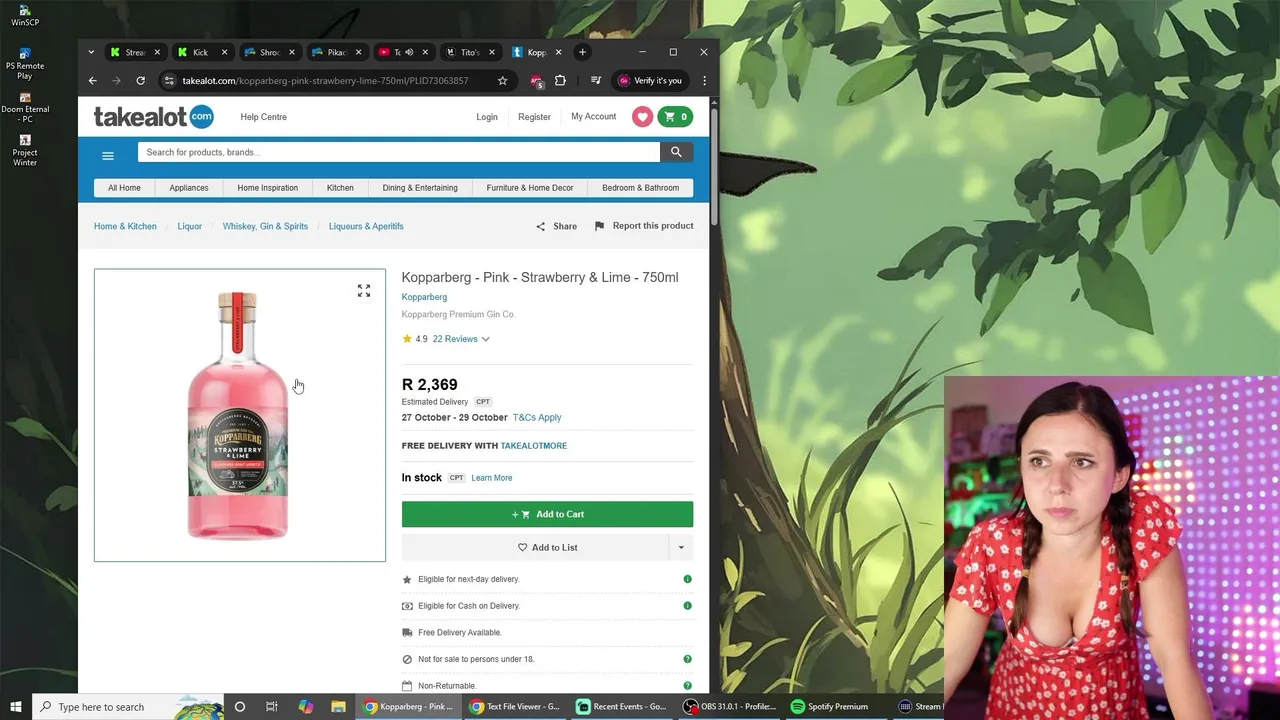Open Chrome extensions puzzle icon
Viewport: 1280px width, 720px height.
(x=560, y=81)
